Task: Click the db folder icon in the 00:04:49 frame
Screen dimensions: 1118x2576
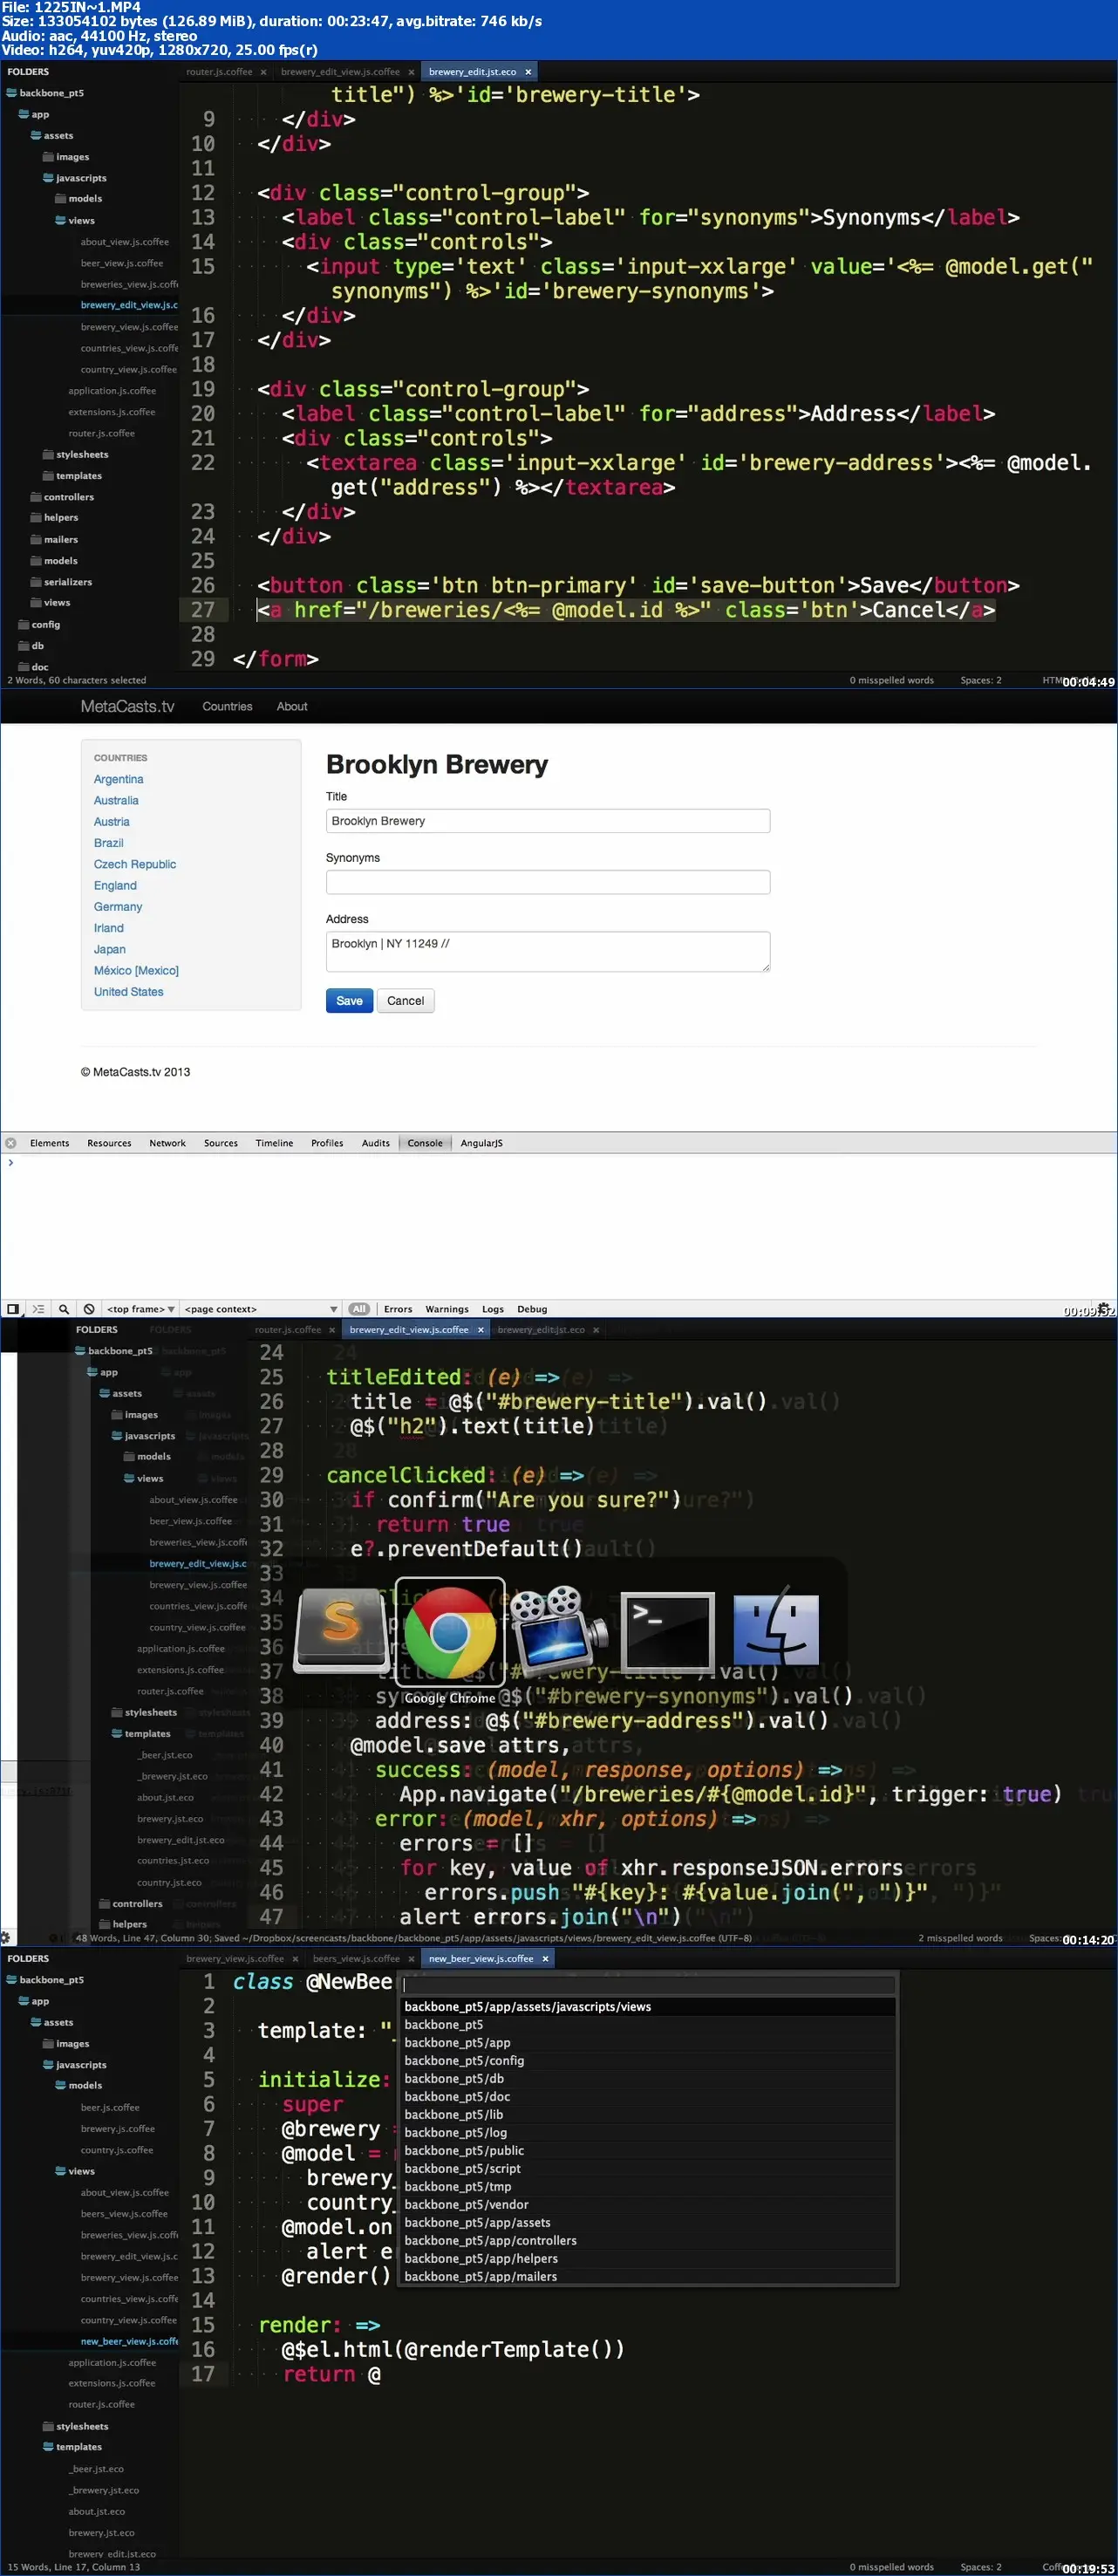Action: point(23,646)
